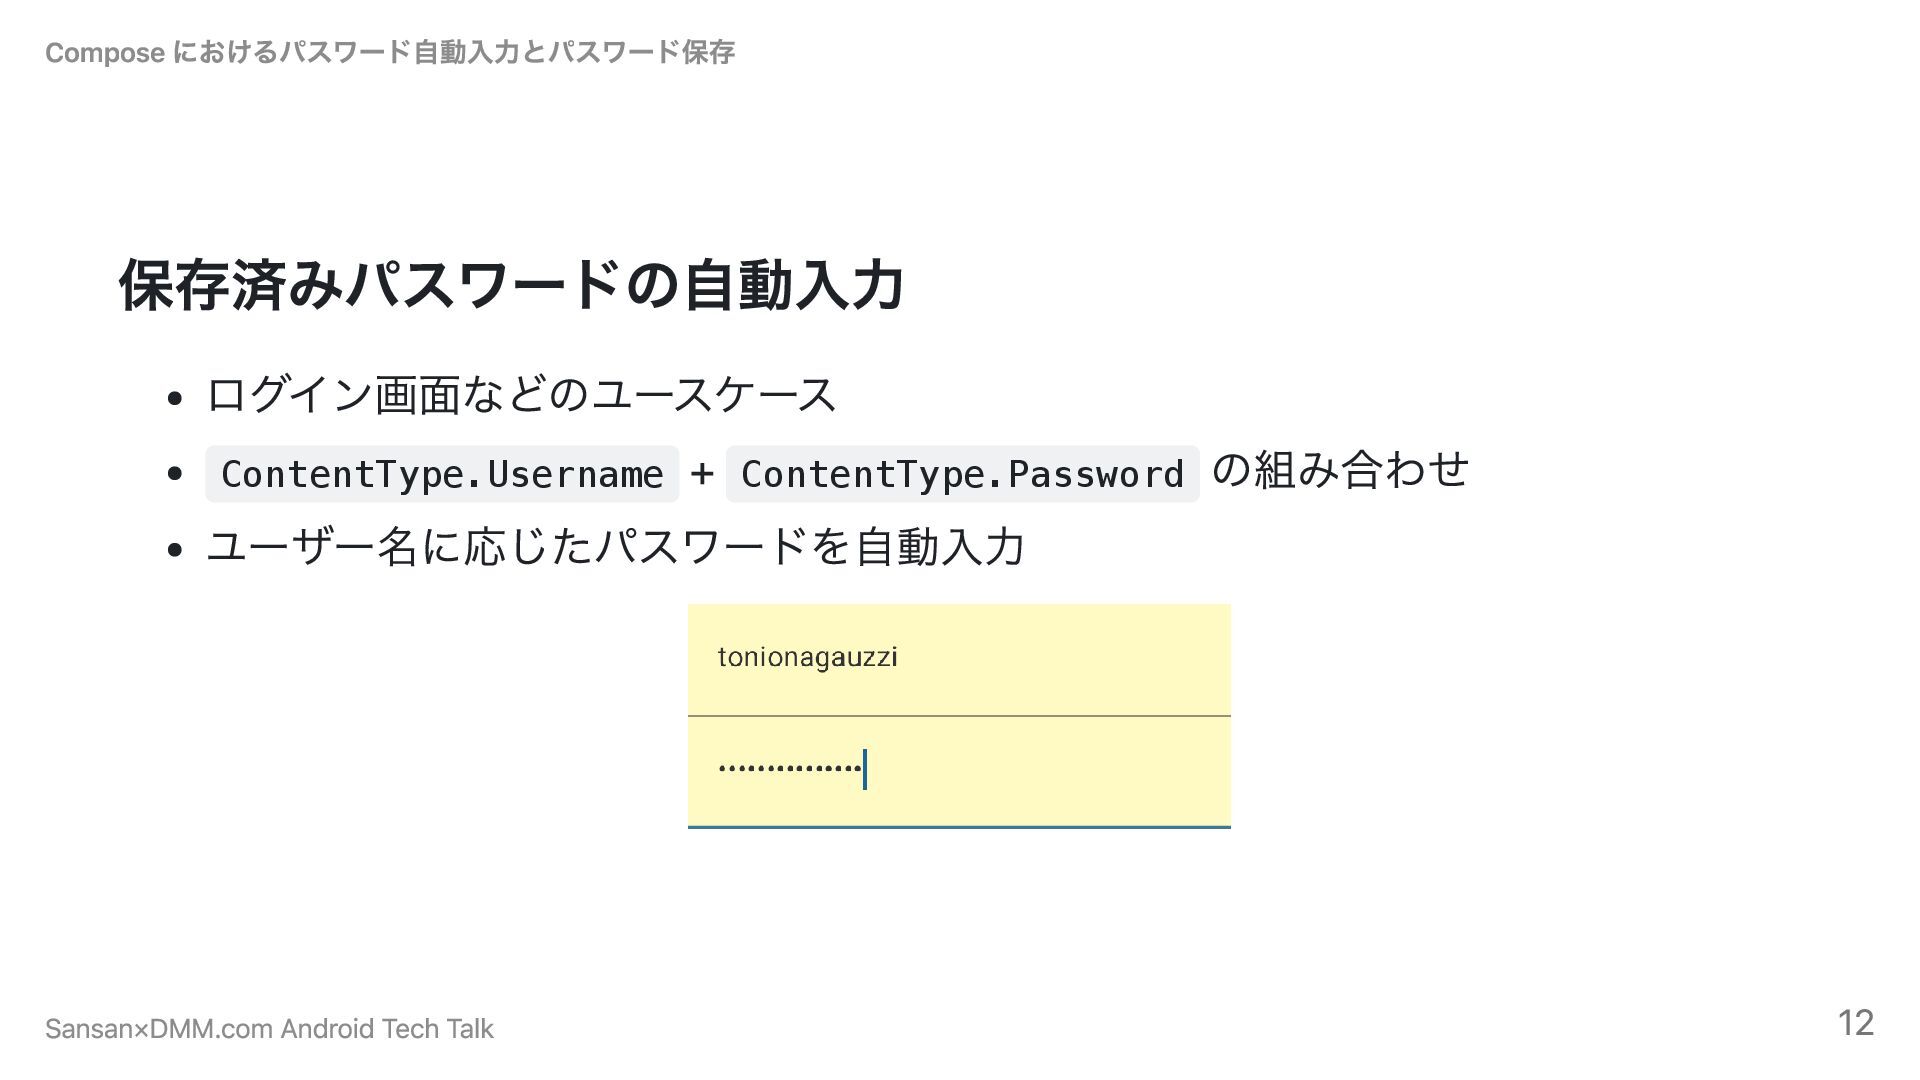Click the second bullet point dot
This screenshot has width=1920, height=1080.
[175, 474]
